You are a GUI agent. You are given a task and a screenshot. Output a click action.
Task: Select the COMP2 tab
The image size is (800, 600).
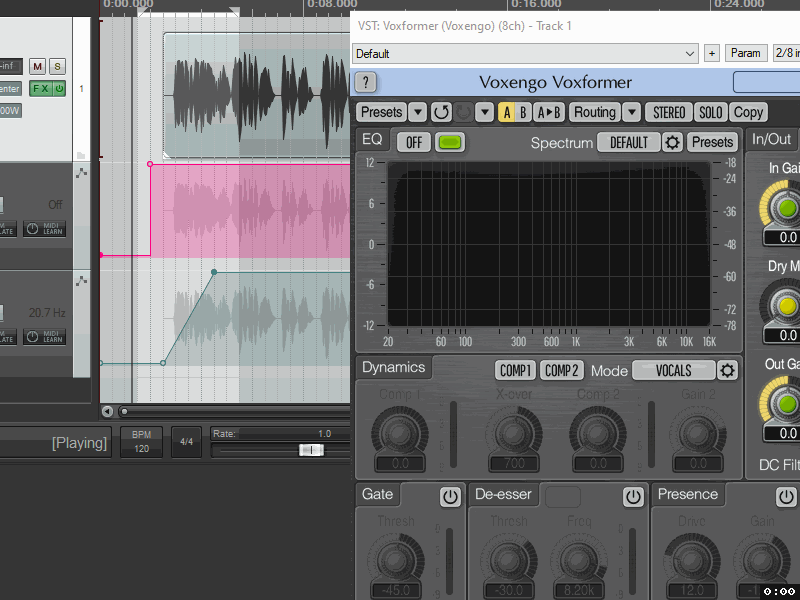[x=561, y=370]
